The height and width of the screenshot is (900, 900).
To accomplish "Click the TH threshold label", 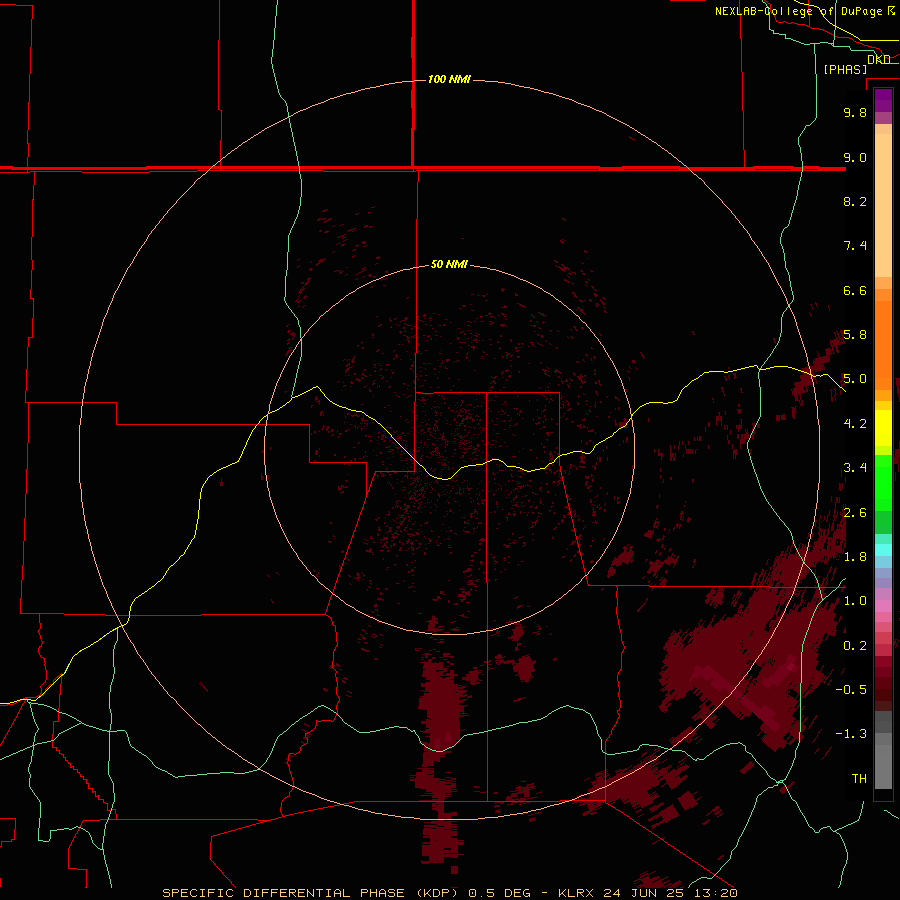I will (859, 779).
